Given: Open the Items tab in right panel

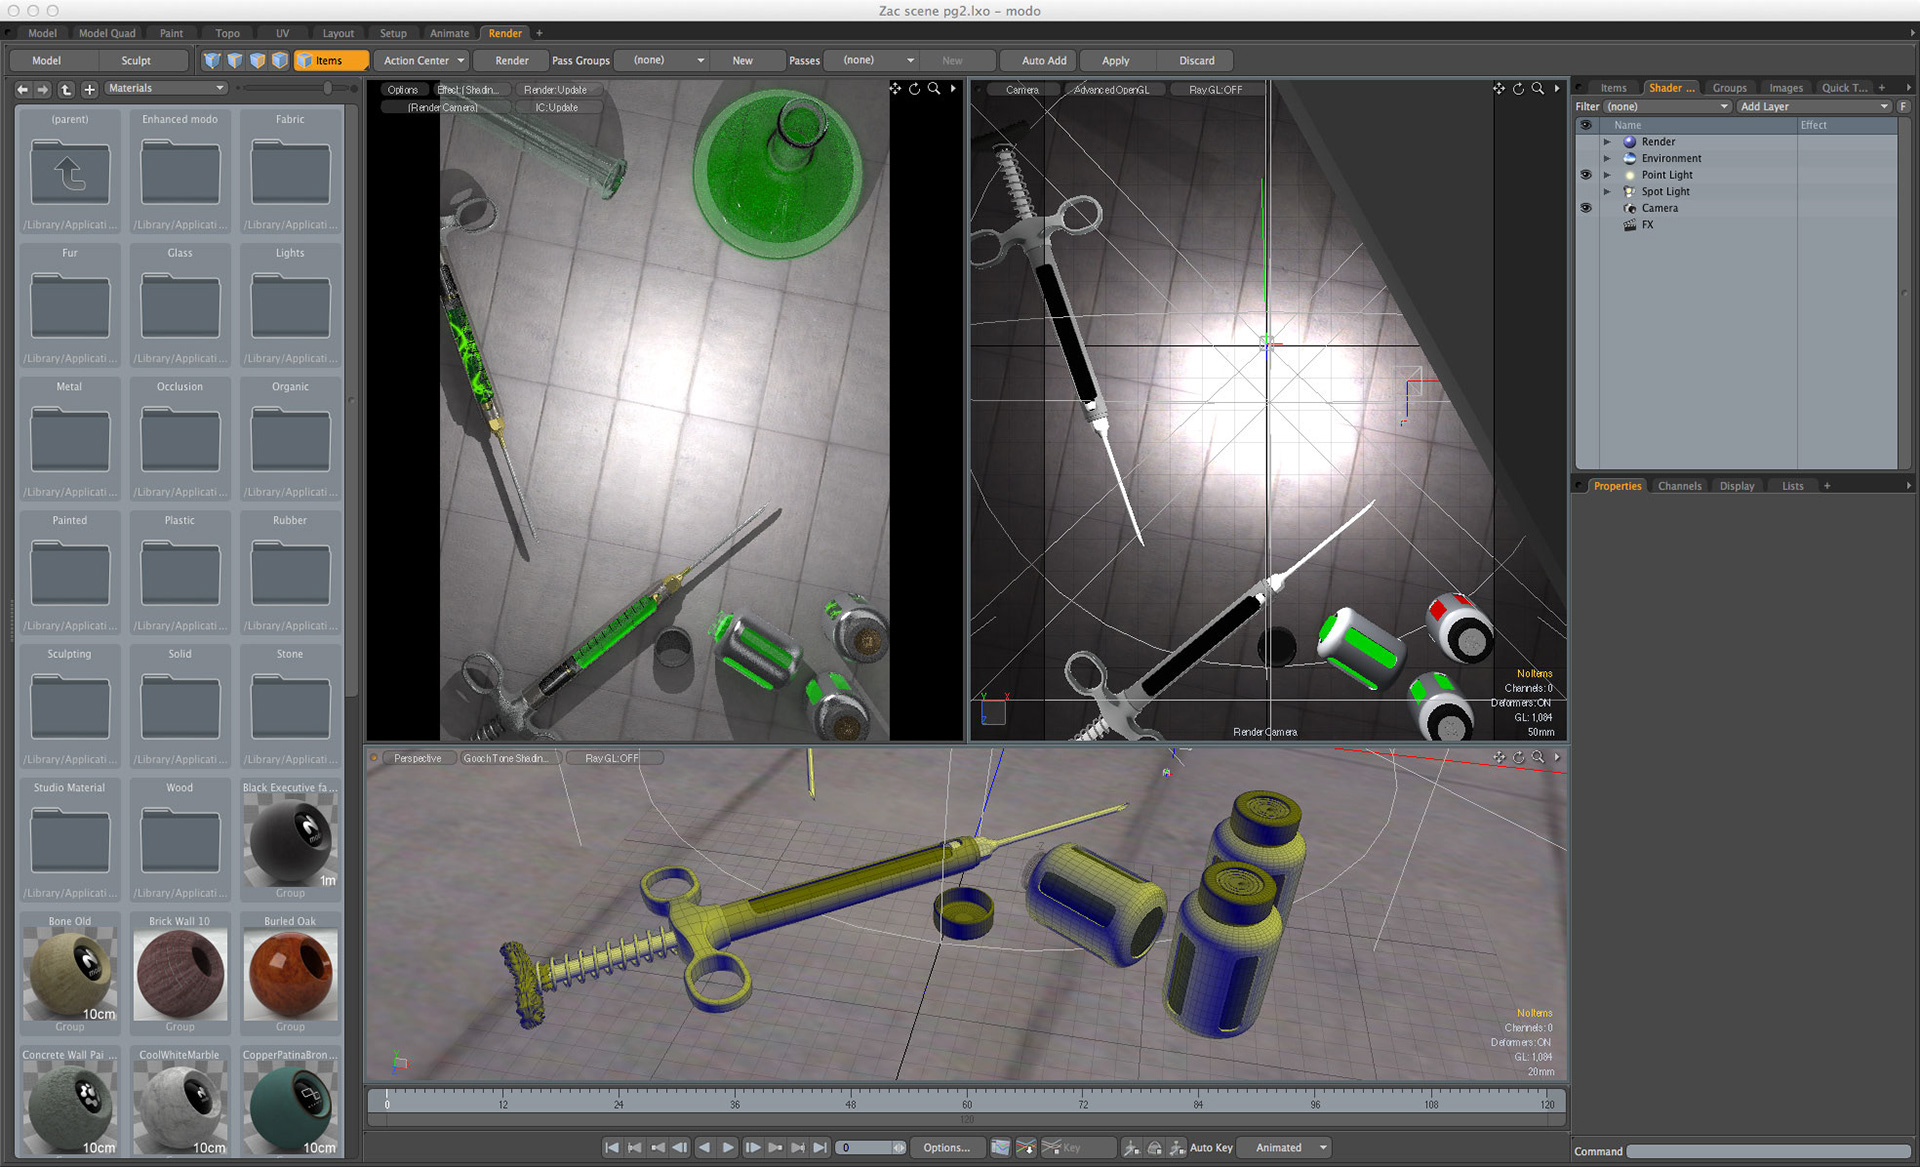Looking at the screenshot, I should [1613, 88].
